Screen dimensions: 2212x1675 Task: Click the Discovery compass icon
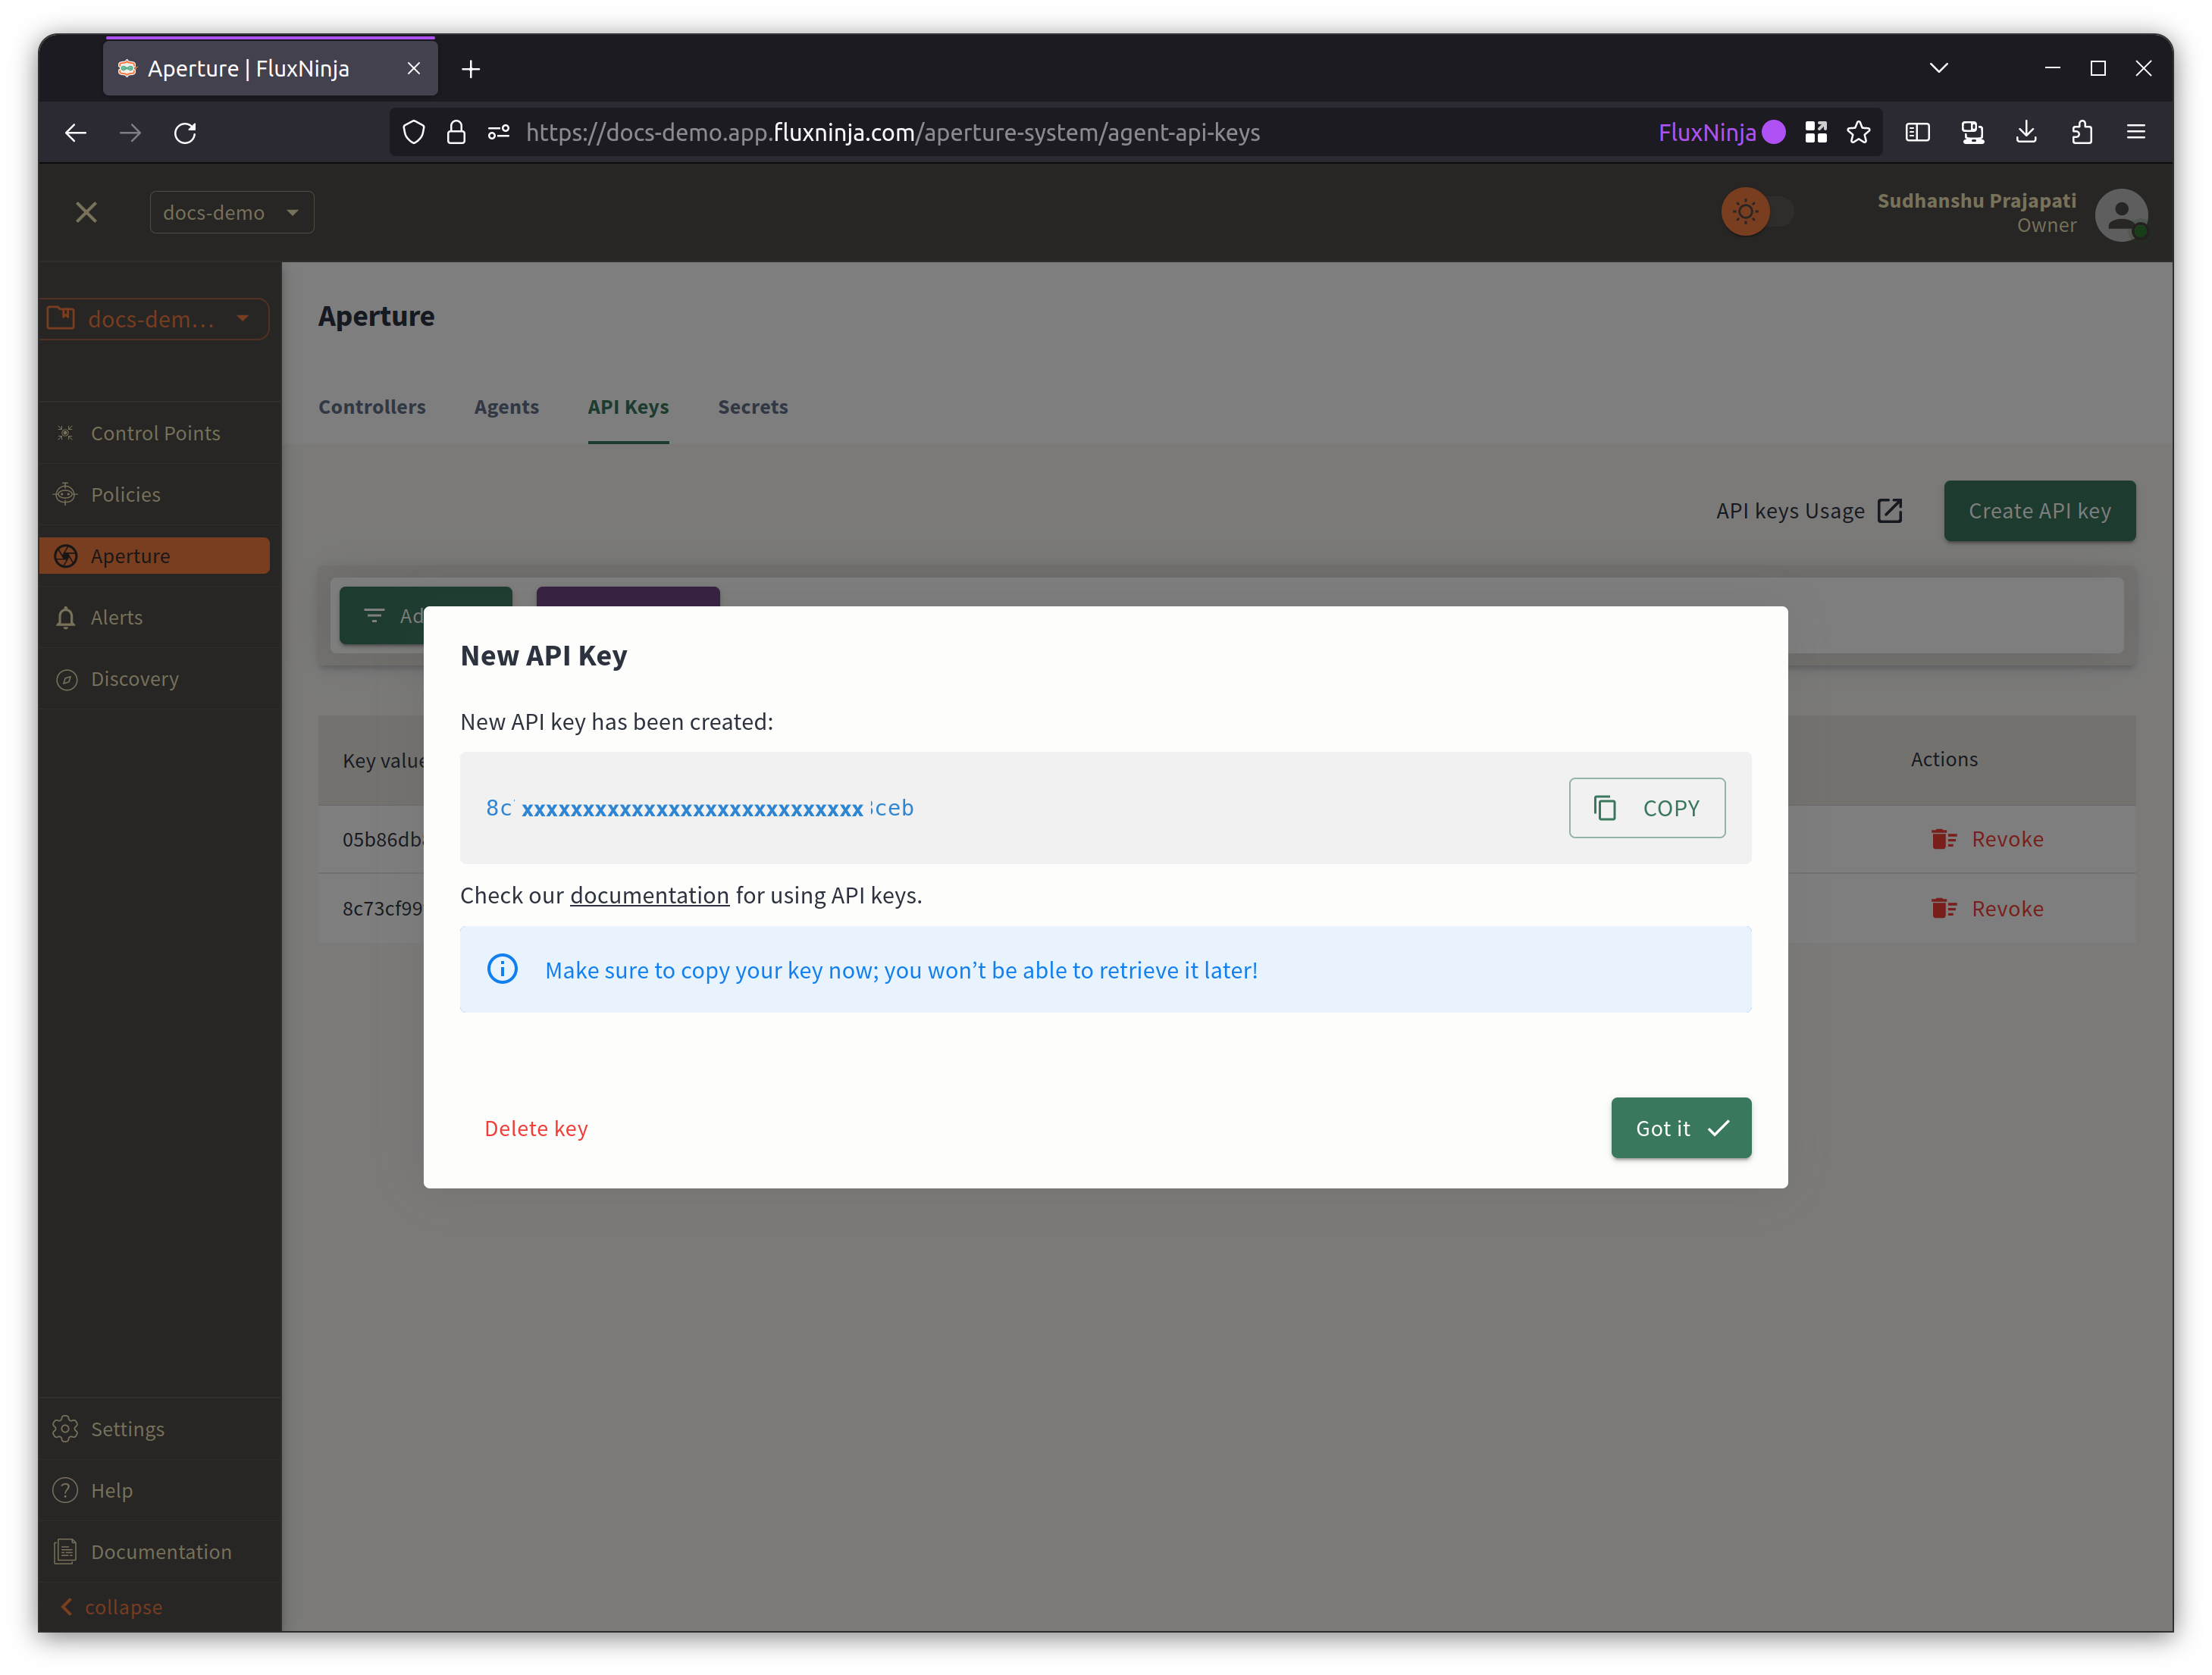[x=66, y=679]
